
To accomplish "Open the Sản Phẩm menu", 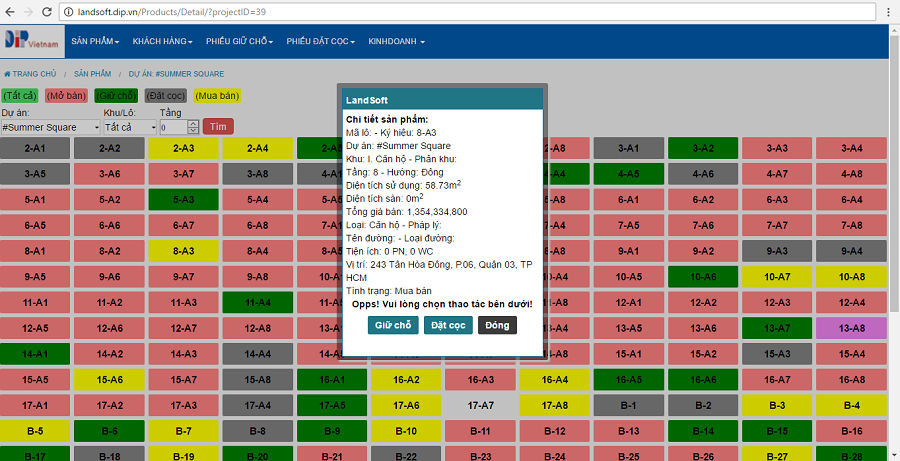I will (x=96, y=42).
